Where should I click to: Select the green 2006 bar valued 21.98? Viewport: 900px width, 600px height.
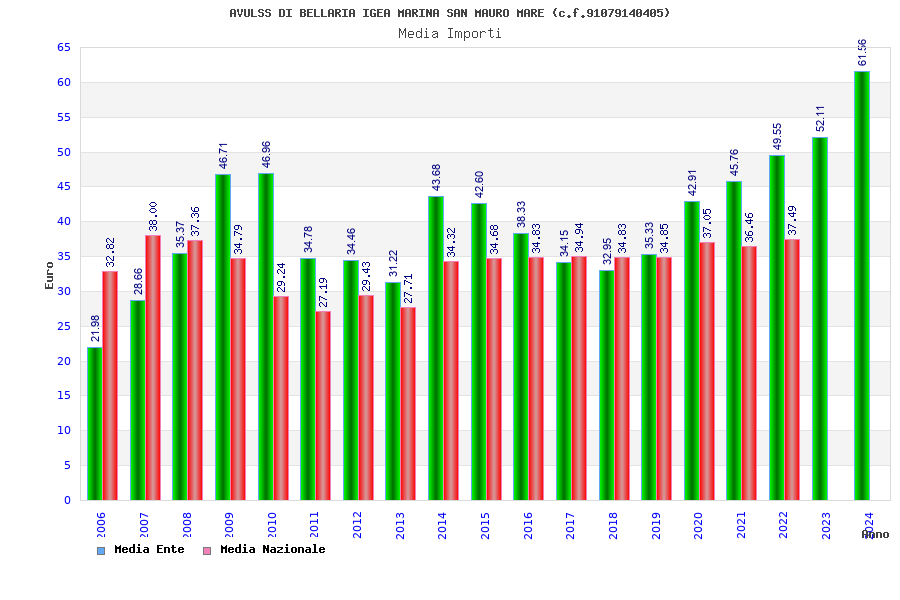(95, 423)
